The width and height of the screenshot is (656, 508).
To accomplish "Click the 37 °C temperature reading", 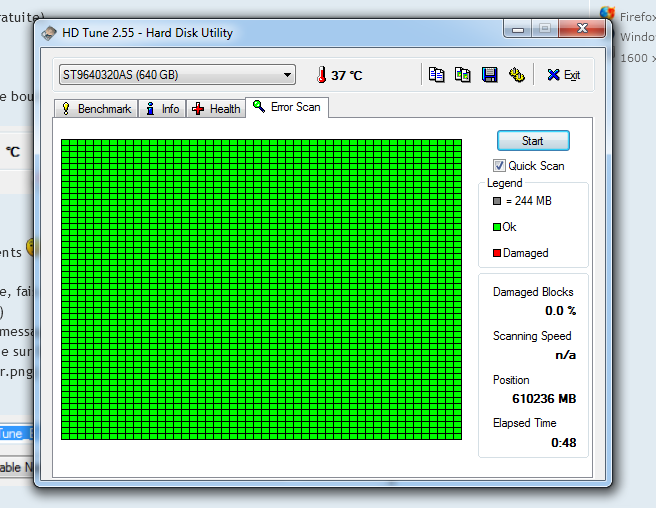I will click(346, 76).
